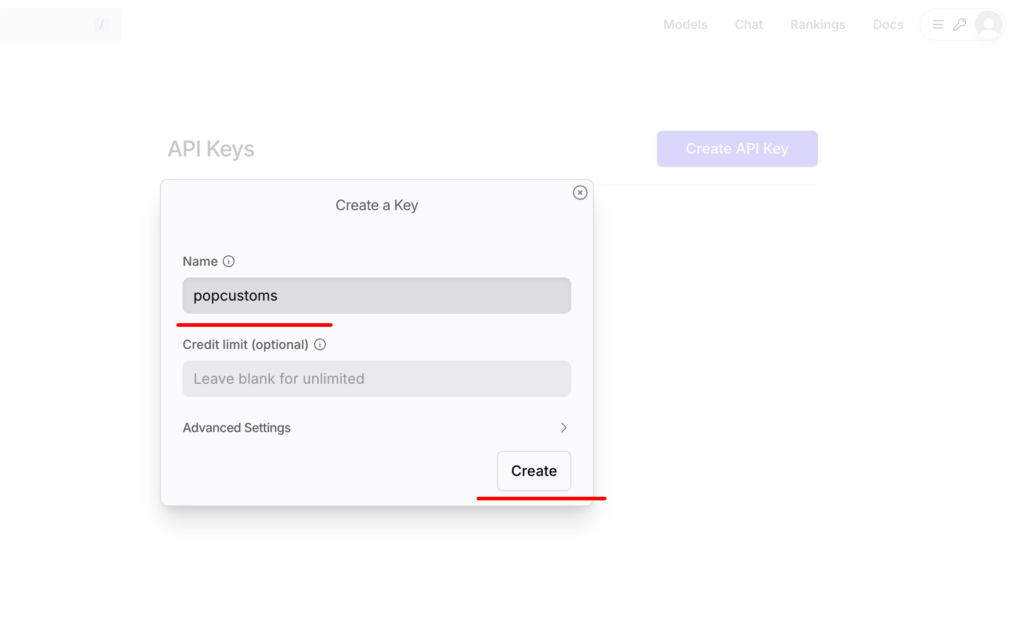
Task: Expand the Advanced Settings chevron arrow
Action: (x=564, y=428)
